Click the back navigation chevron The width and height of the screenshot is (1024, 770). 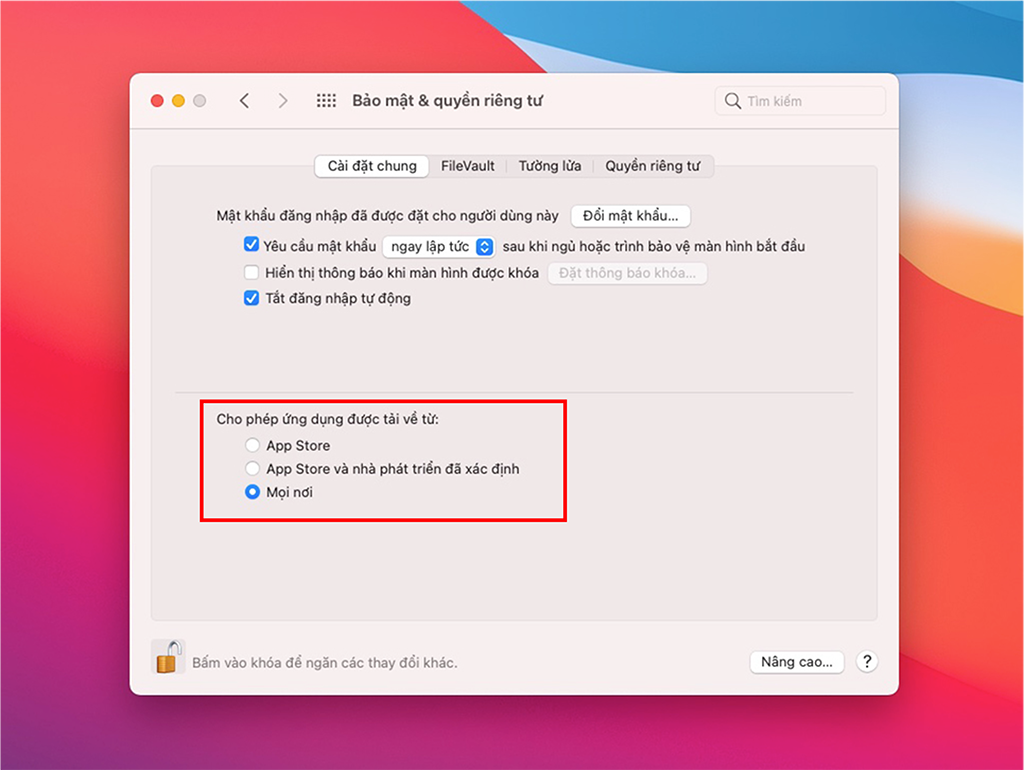point(244,101)
